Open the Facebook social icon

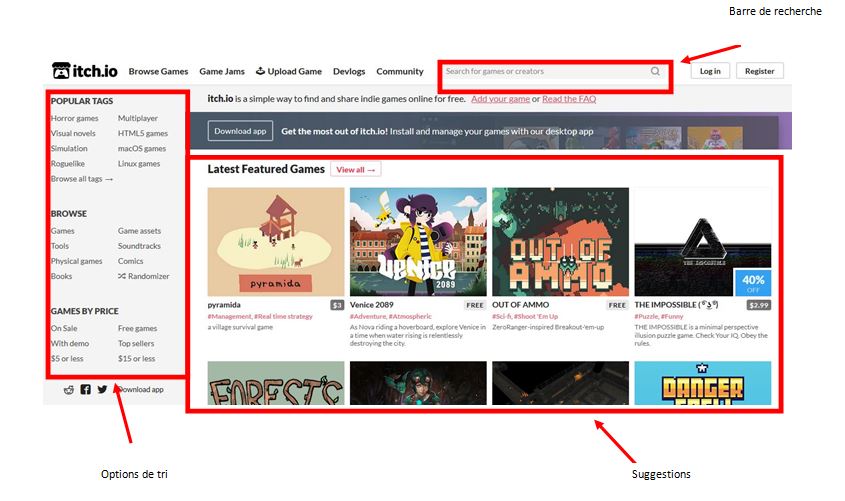coord(85,389)
